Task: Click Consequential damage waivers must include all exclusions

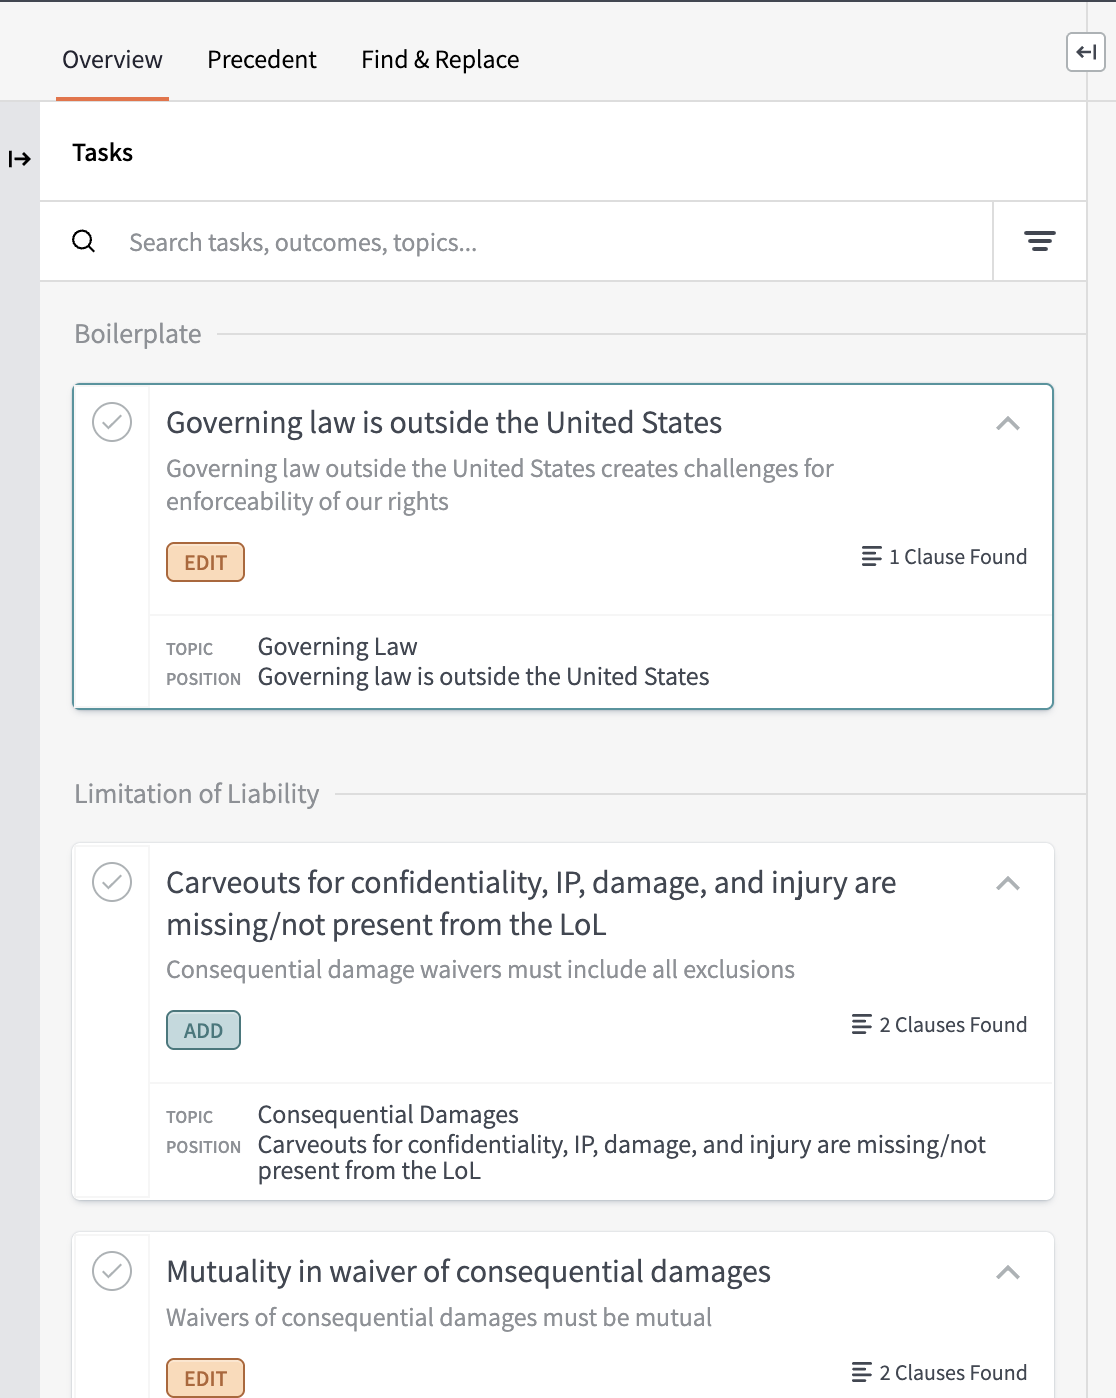Action: pyautogui.click(x=480, y=970)
